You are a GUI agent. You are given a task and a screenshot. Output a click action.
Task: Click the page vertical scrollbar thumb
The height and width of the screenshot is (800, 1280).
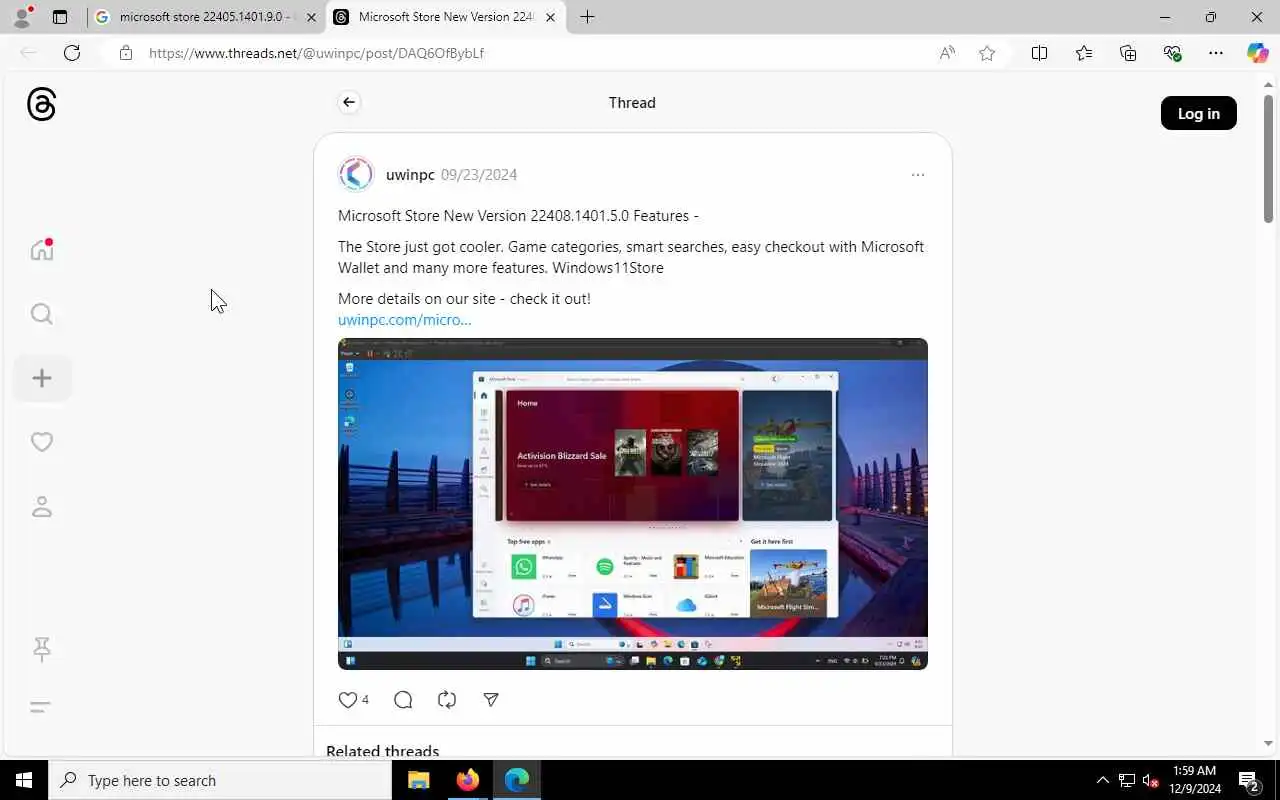(1268, 158)
